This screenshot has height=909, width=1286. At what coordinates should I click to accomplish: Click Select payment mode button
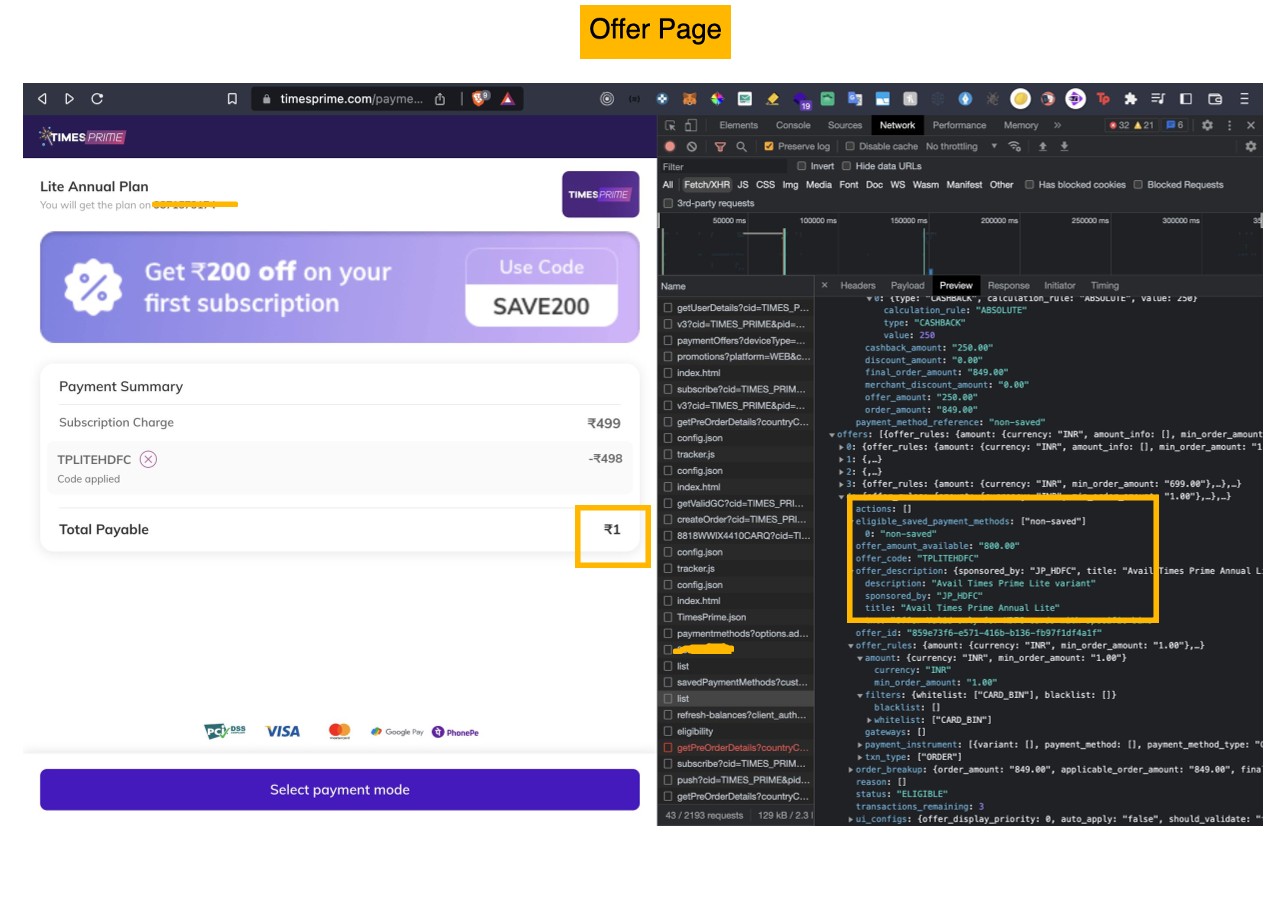[x=340, y=790]
